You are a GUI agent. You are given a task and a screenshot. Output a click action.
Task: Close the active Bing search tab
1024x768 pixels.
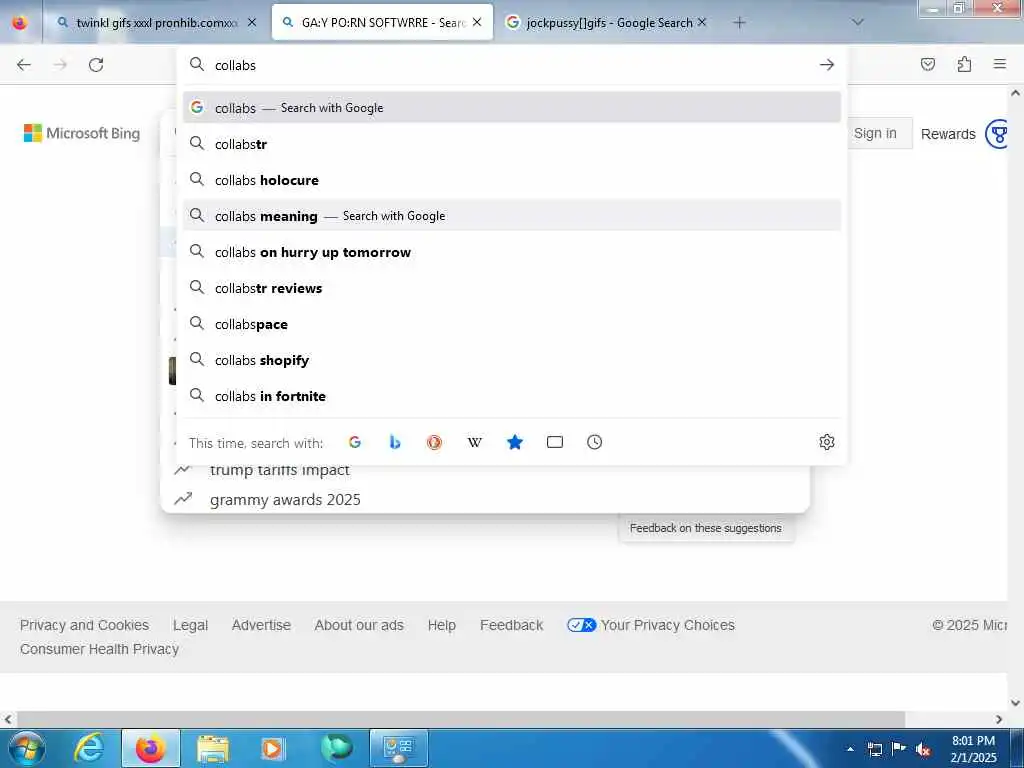pos(477,22)
